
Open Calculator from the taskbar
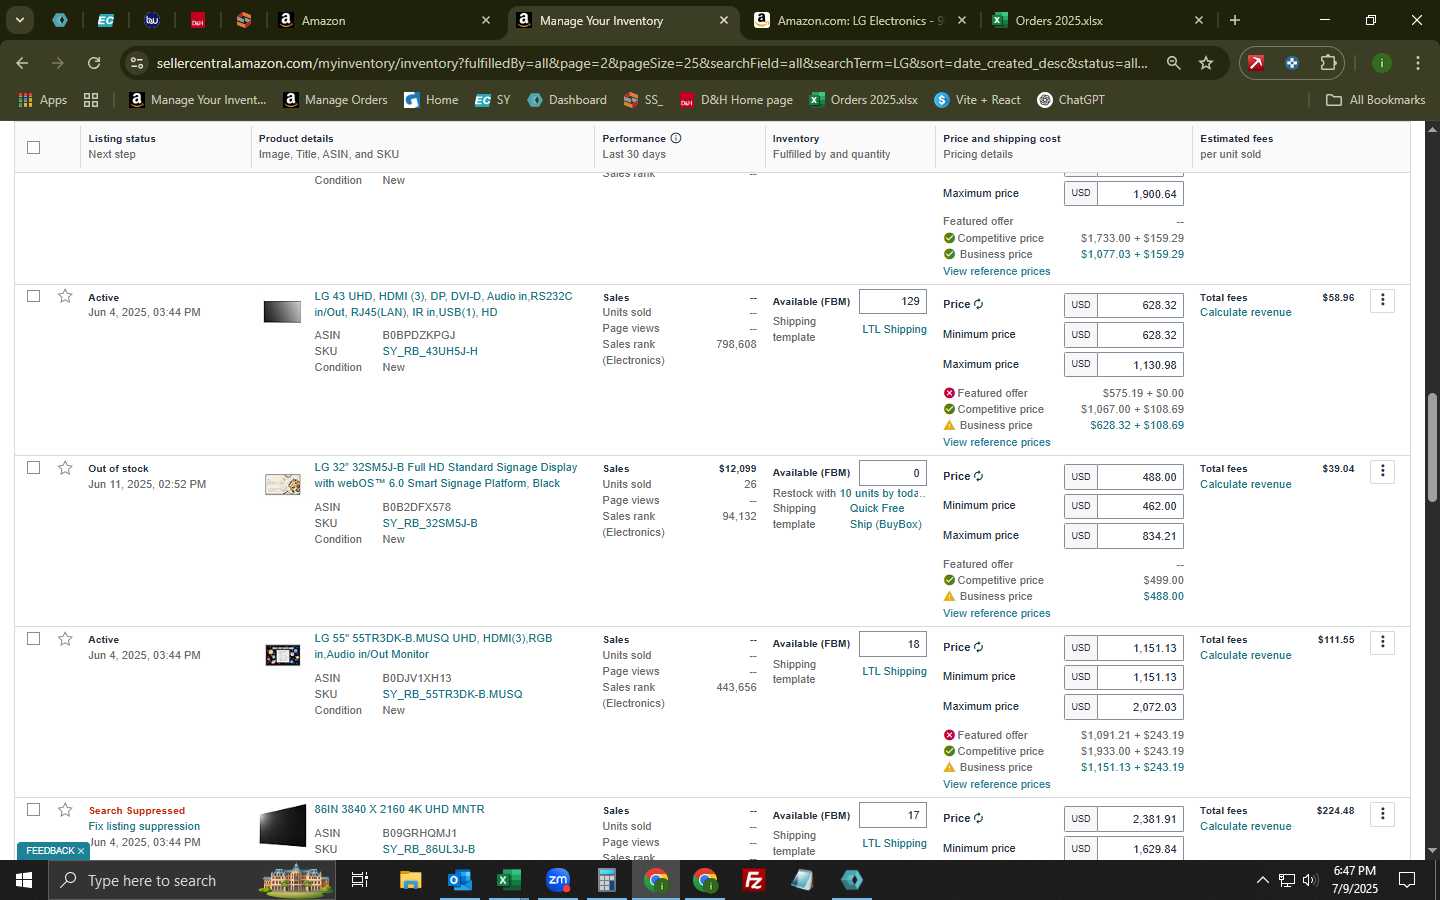[x=606, y=880]
